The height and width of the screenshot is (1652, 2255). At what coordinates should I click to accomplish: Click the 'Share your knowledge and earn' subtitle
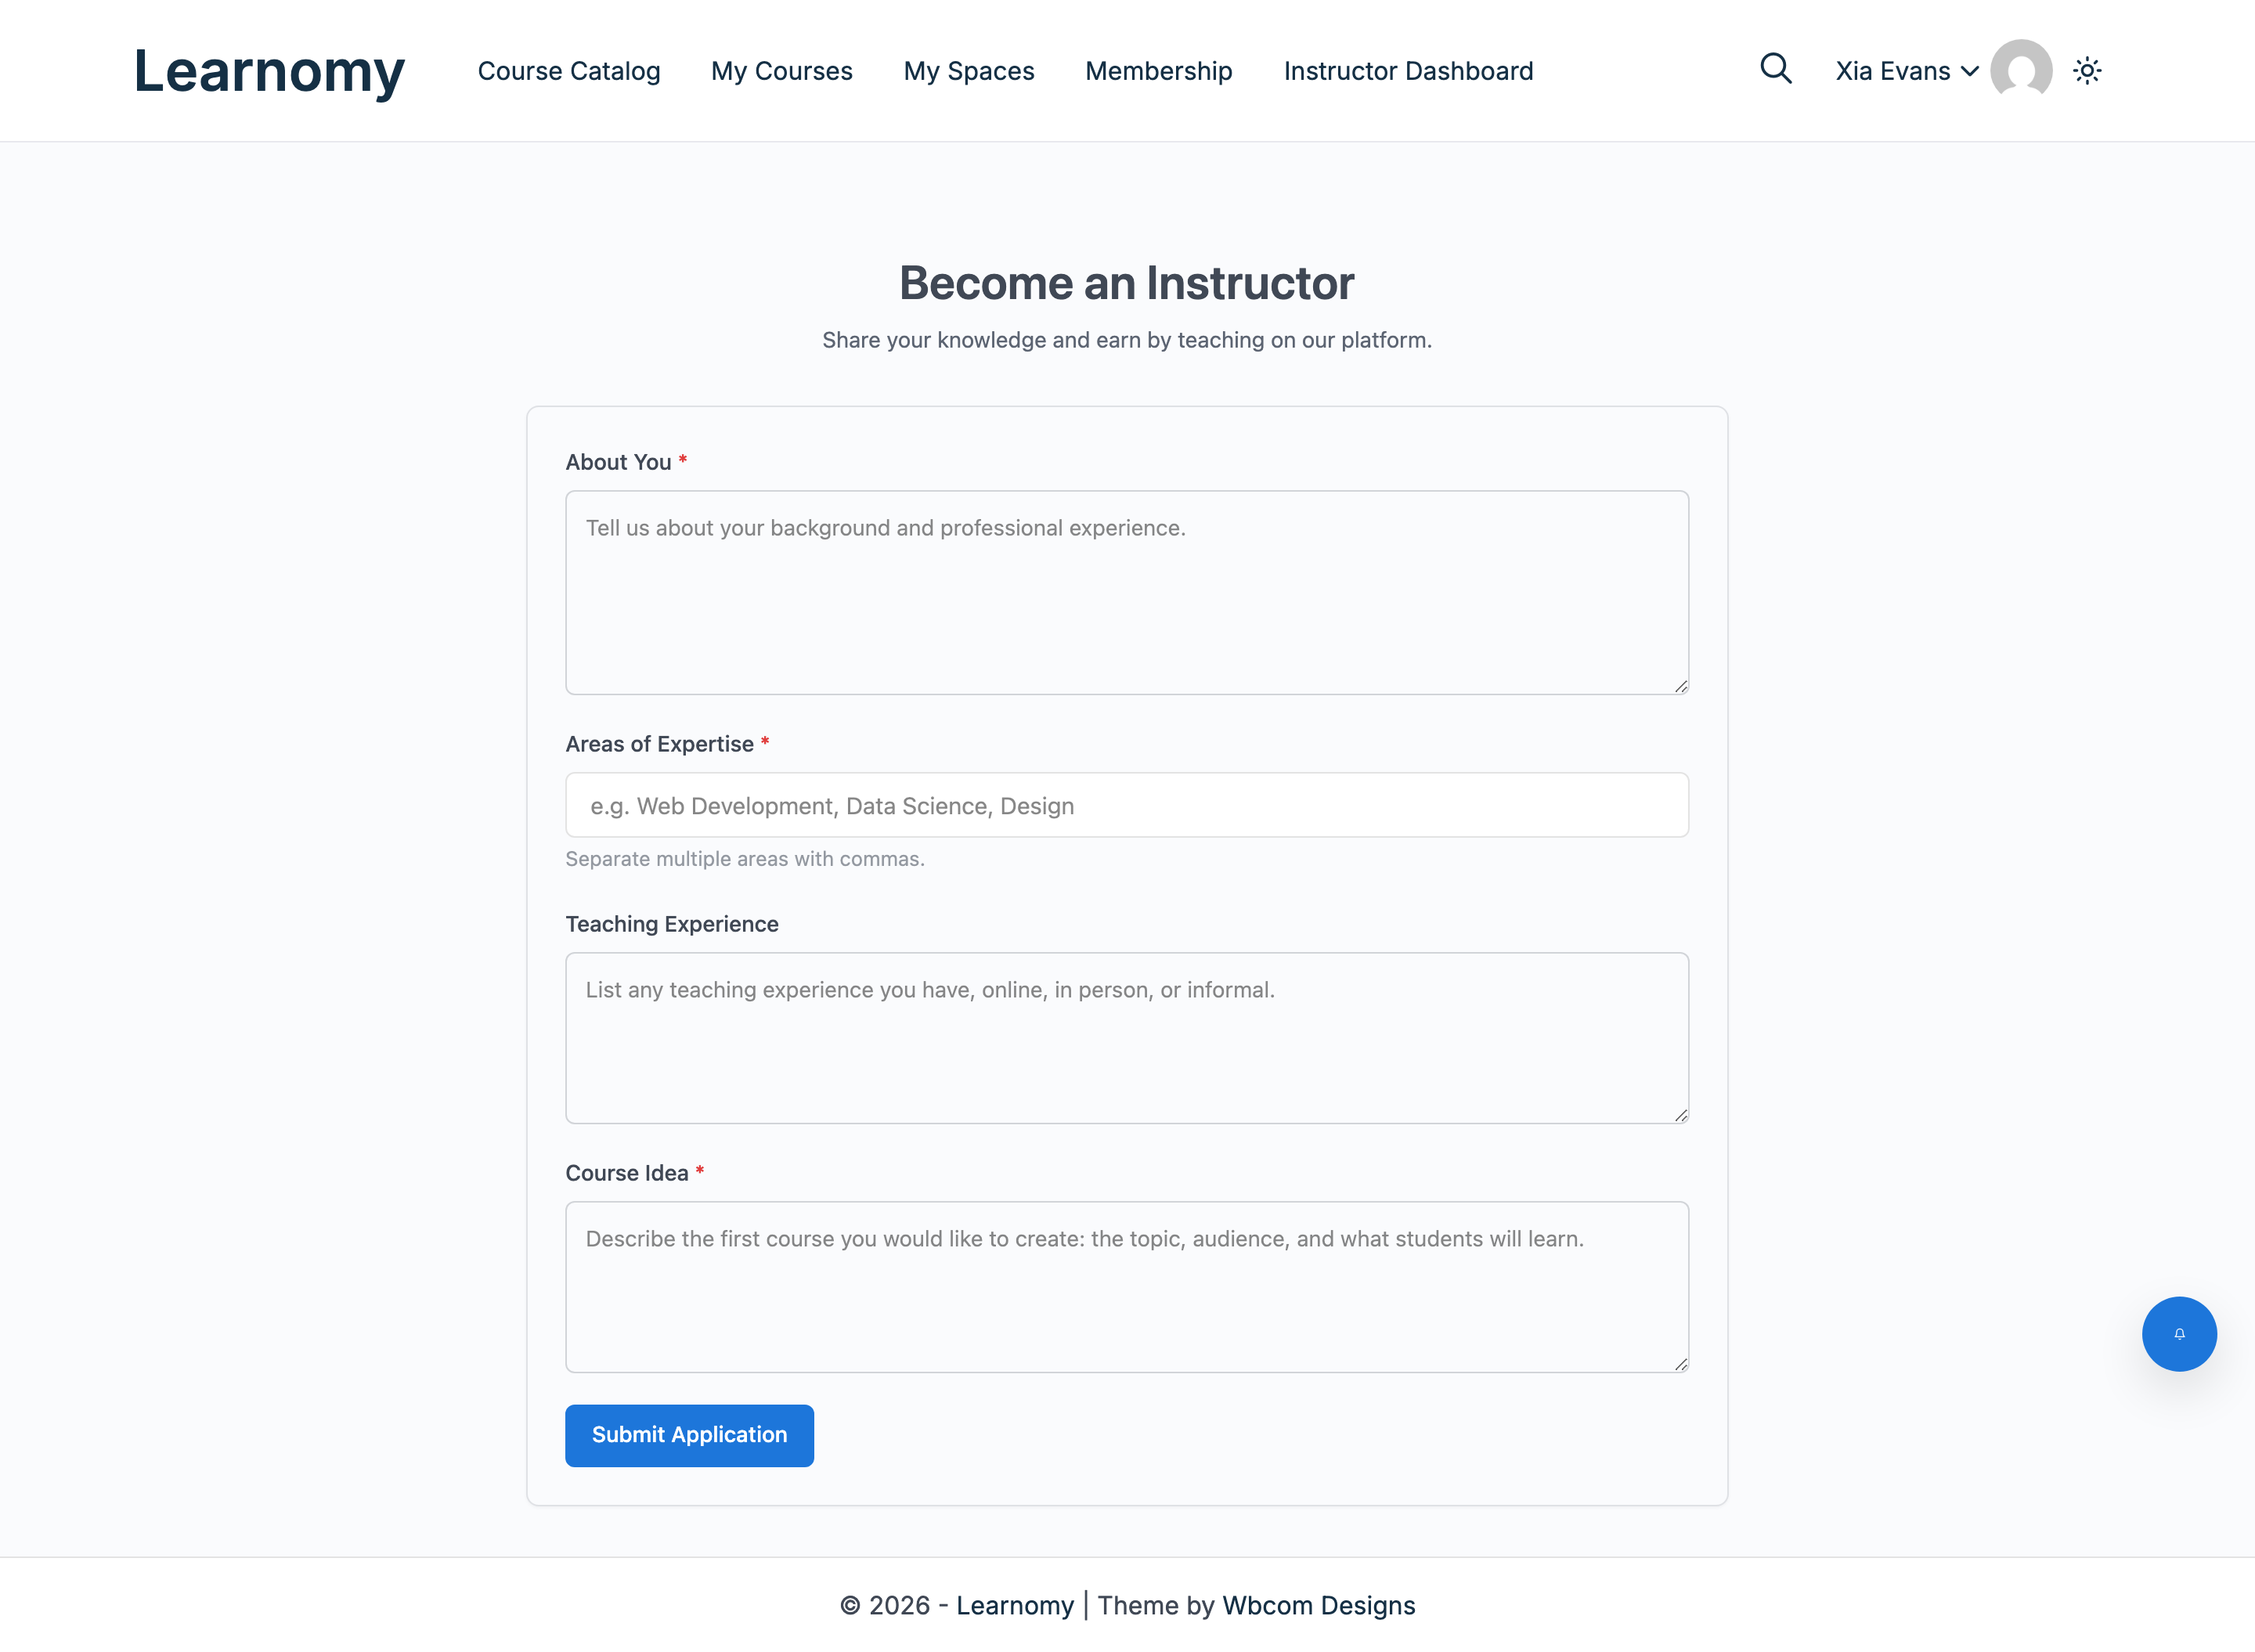1127,340
